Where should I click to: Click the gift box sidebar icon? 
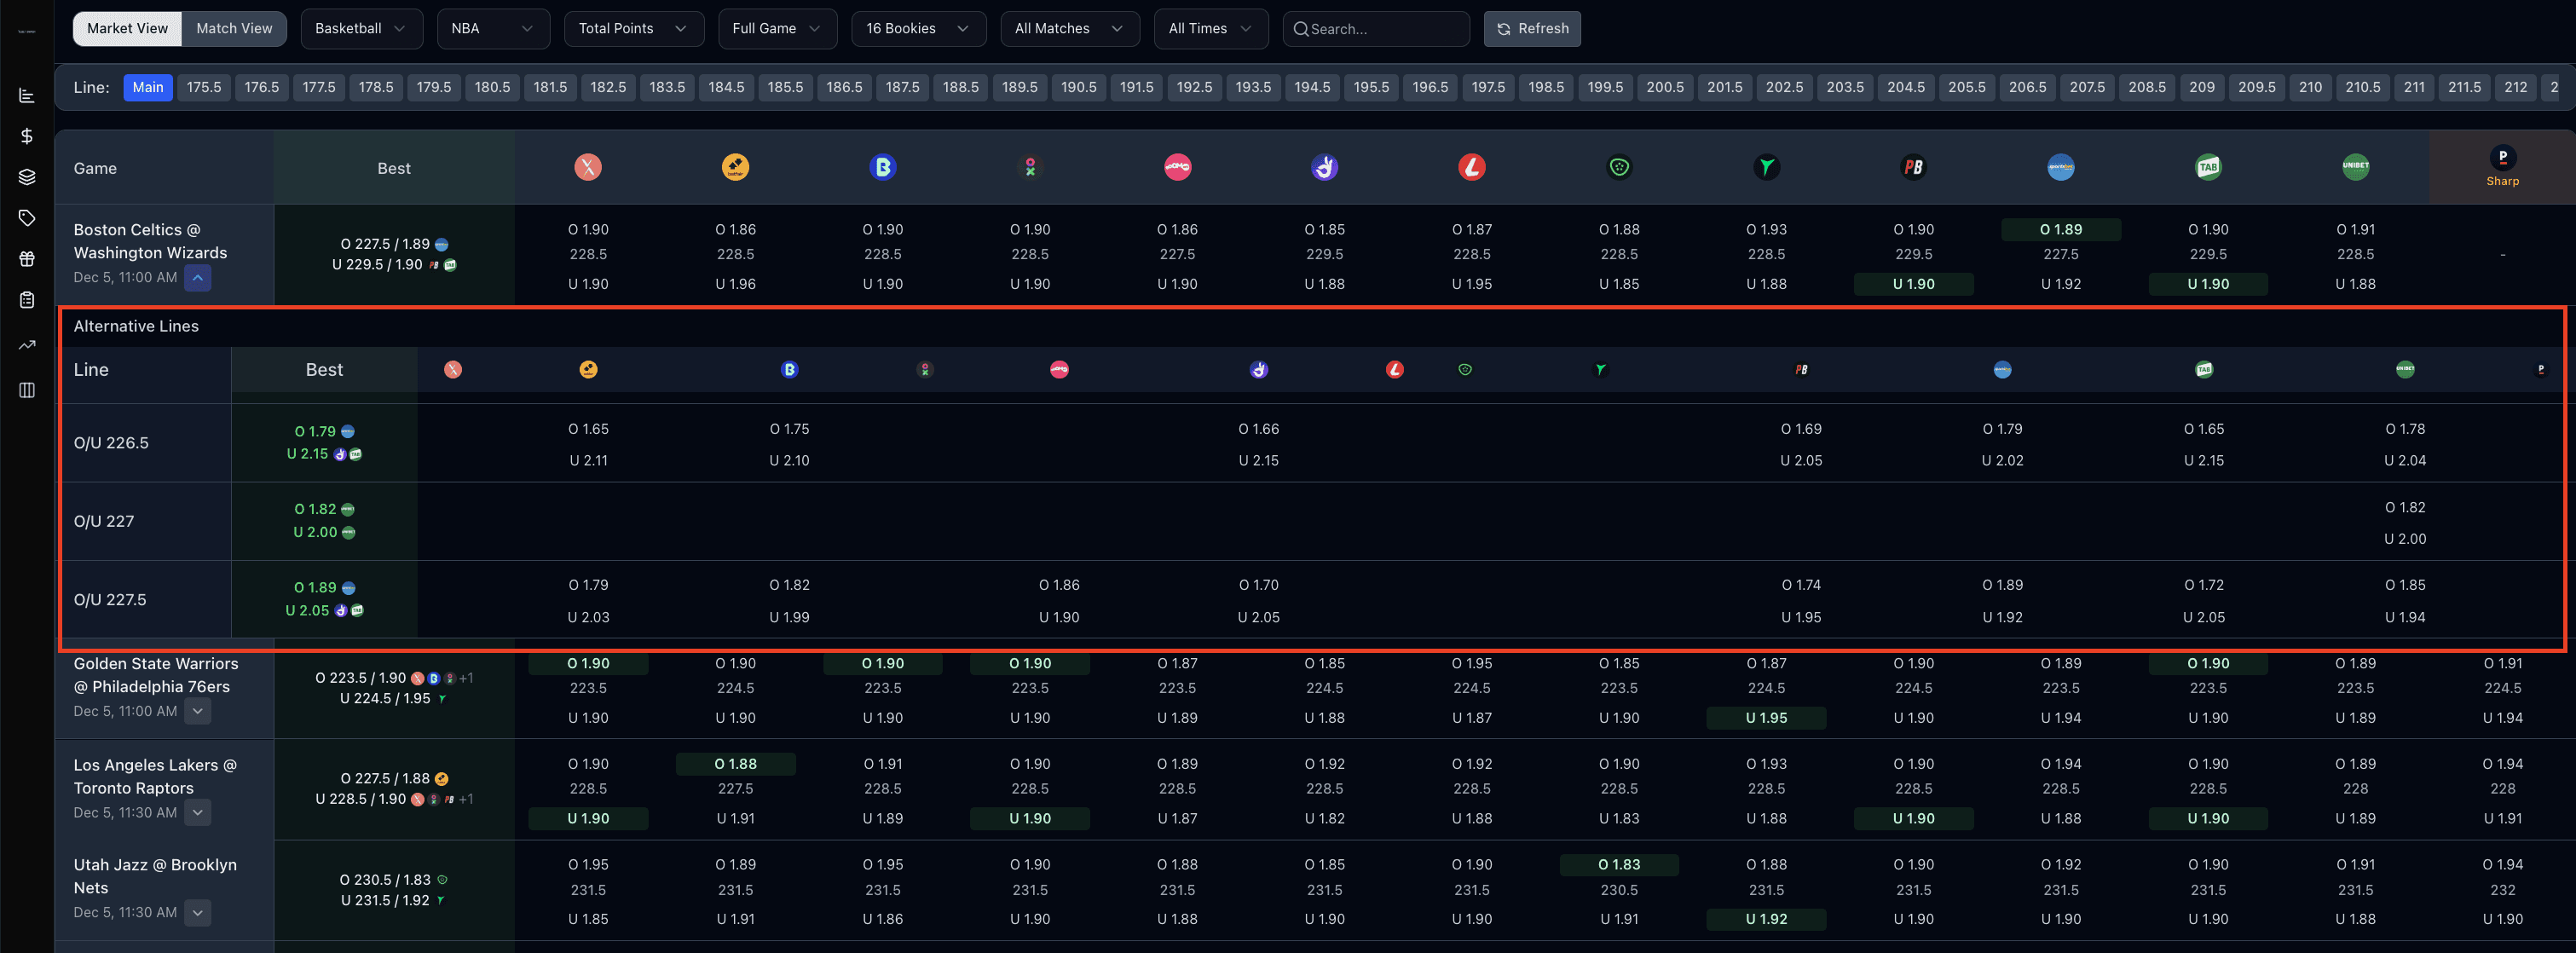(x=27, y=259)
